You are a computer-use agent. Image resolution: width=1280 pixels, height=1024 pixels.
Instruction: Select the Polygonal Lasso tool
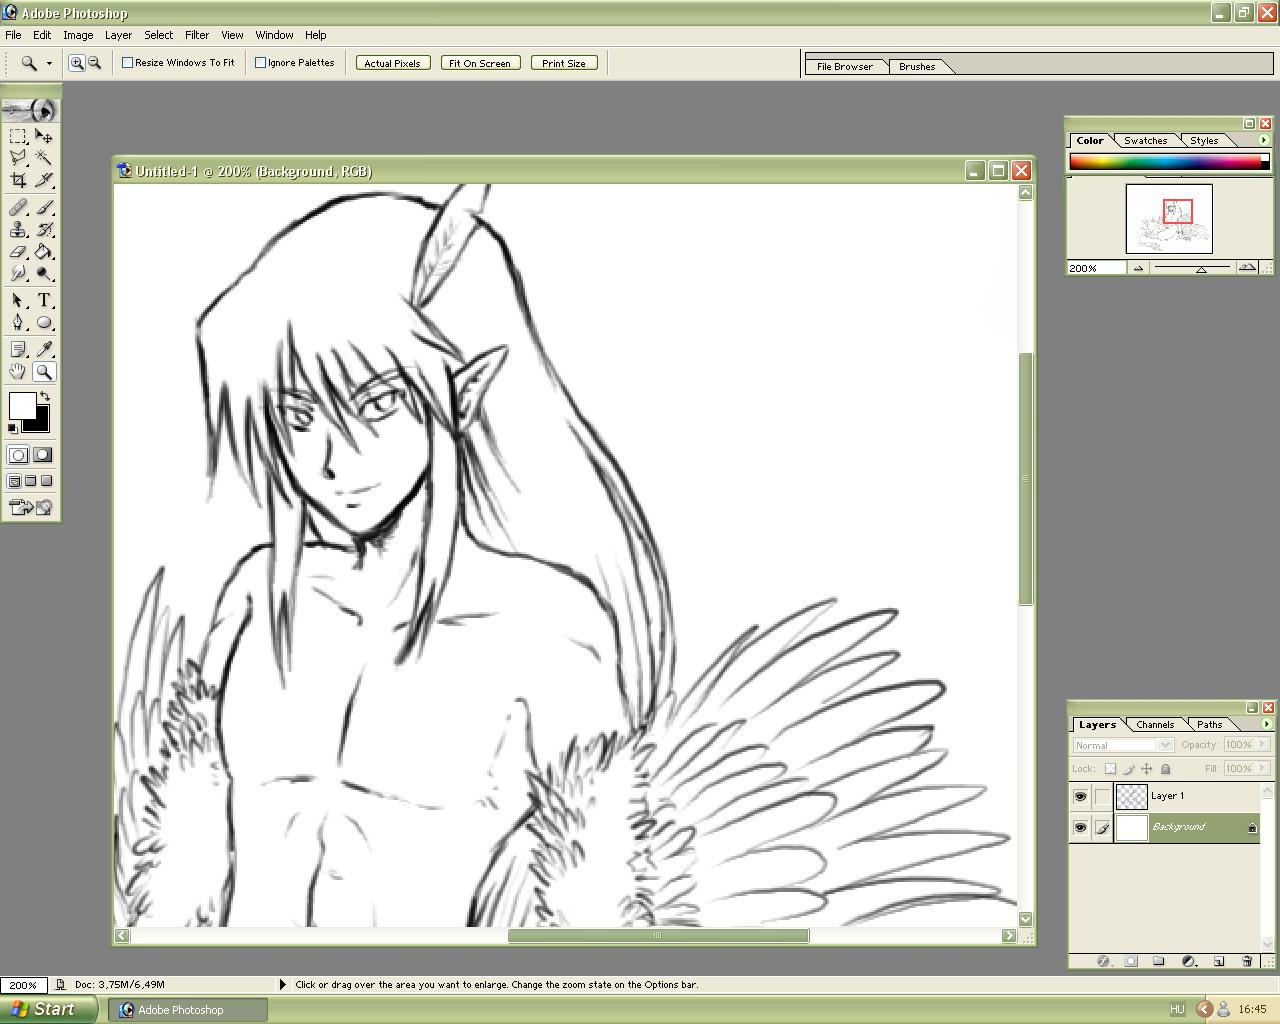tap(18, 158)
